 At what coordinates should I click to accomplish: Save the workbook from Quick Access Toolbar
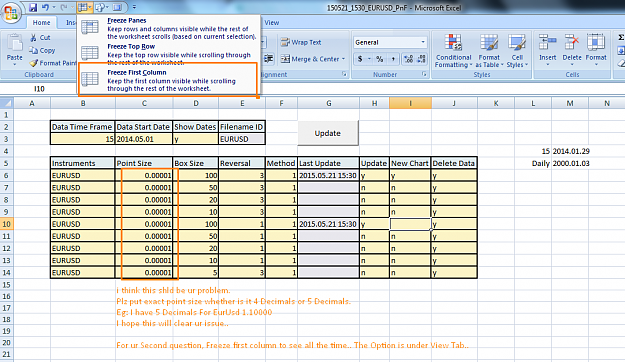[33, 7]
